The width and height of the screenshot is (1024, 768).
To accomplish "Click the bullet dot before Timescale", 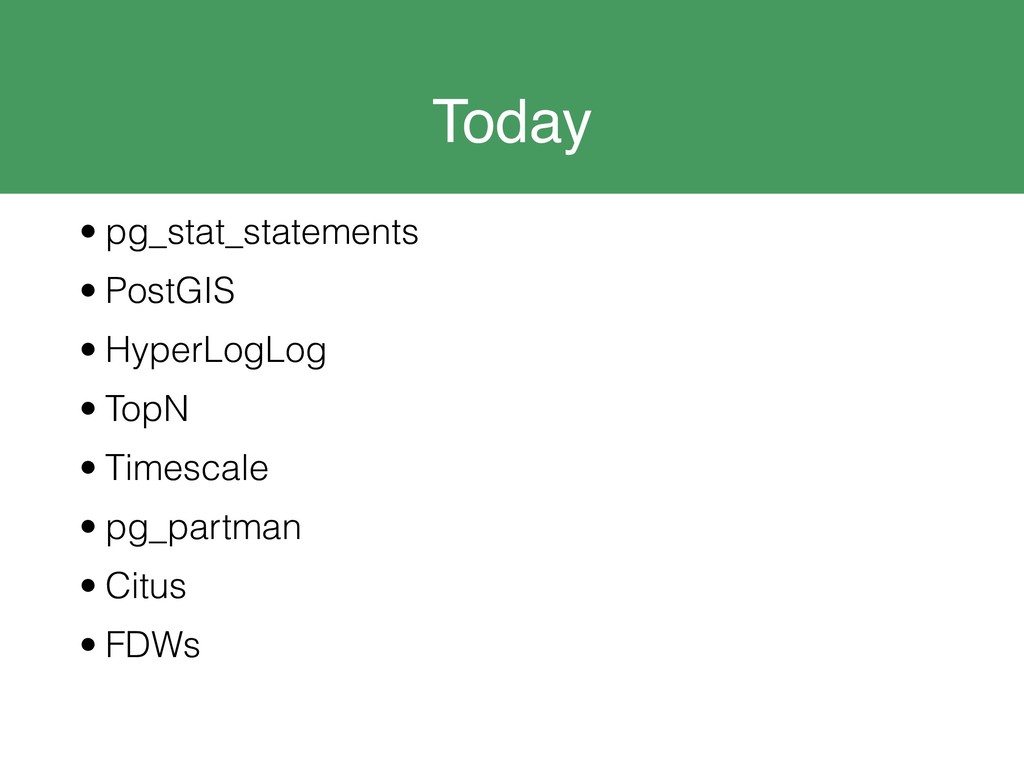I will (88, 467).
